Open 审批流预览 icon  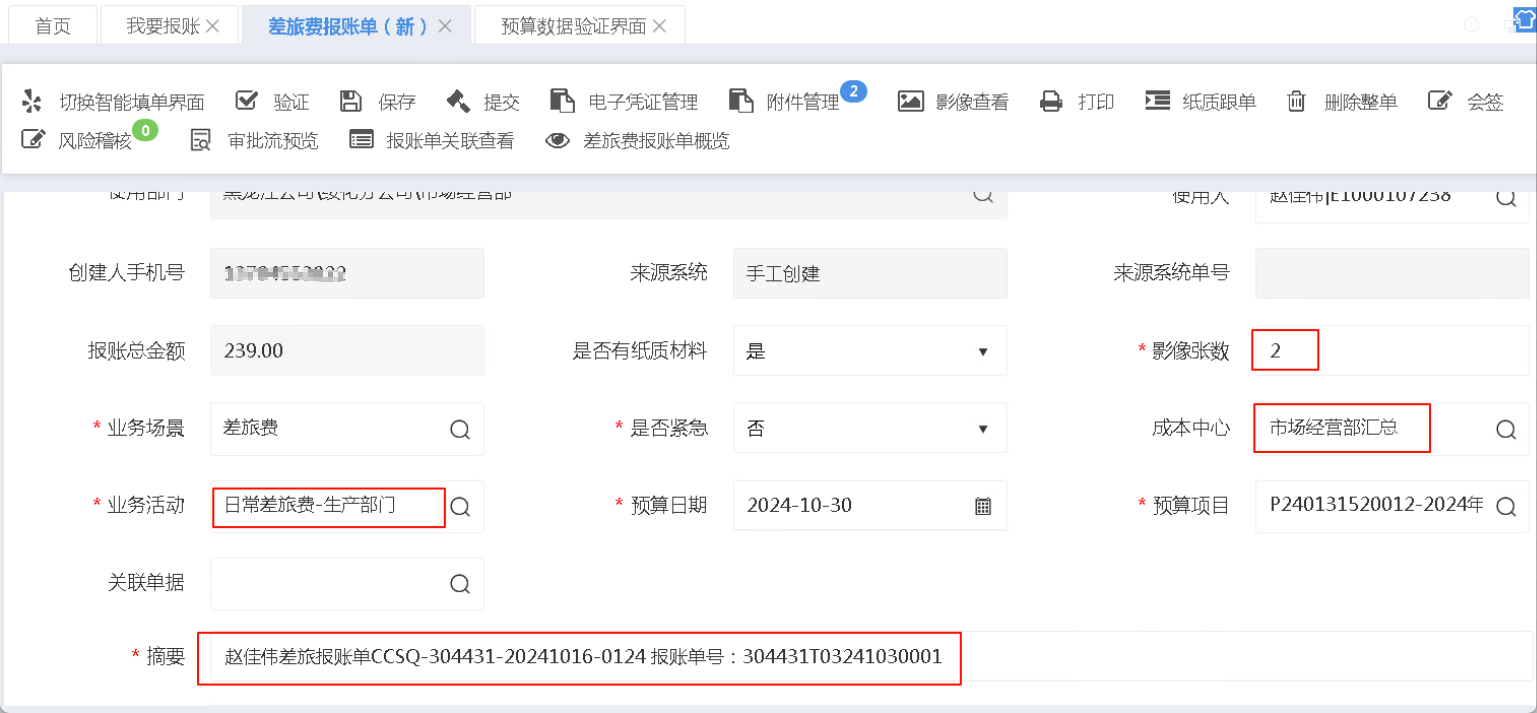(x=201, y=140)
